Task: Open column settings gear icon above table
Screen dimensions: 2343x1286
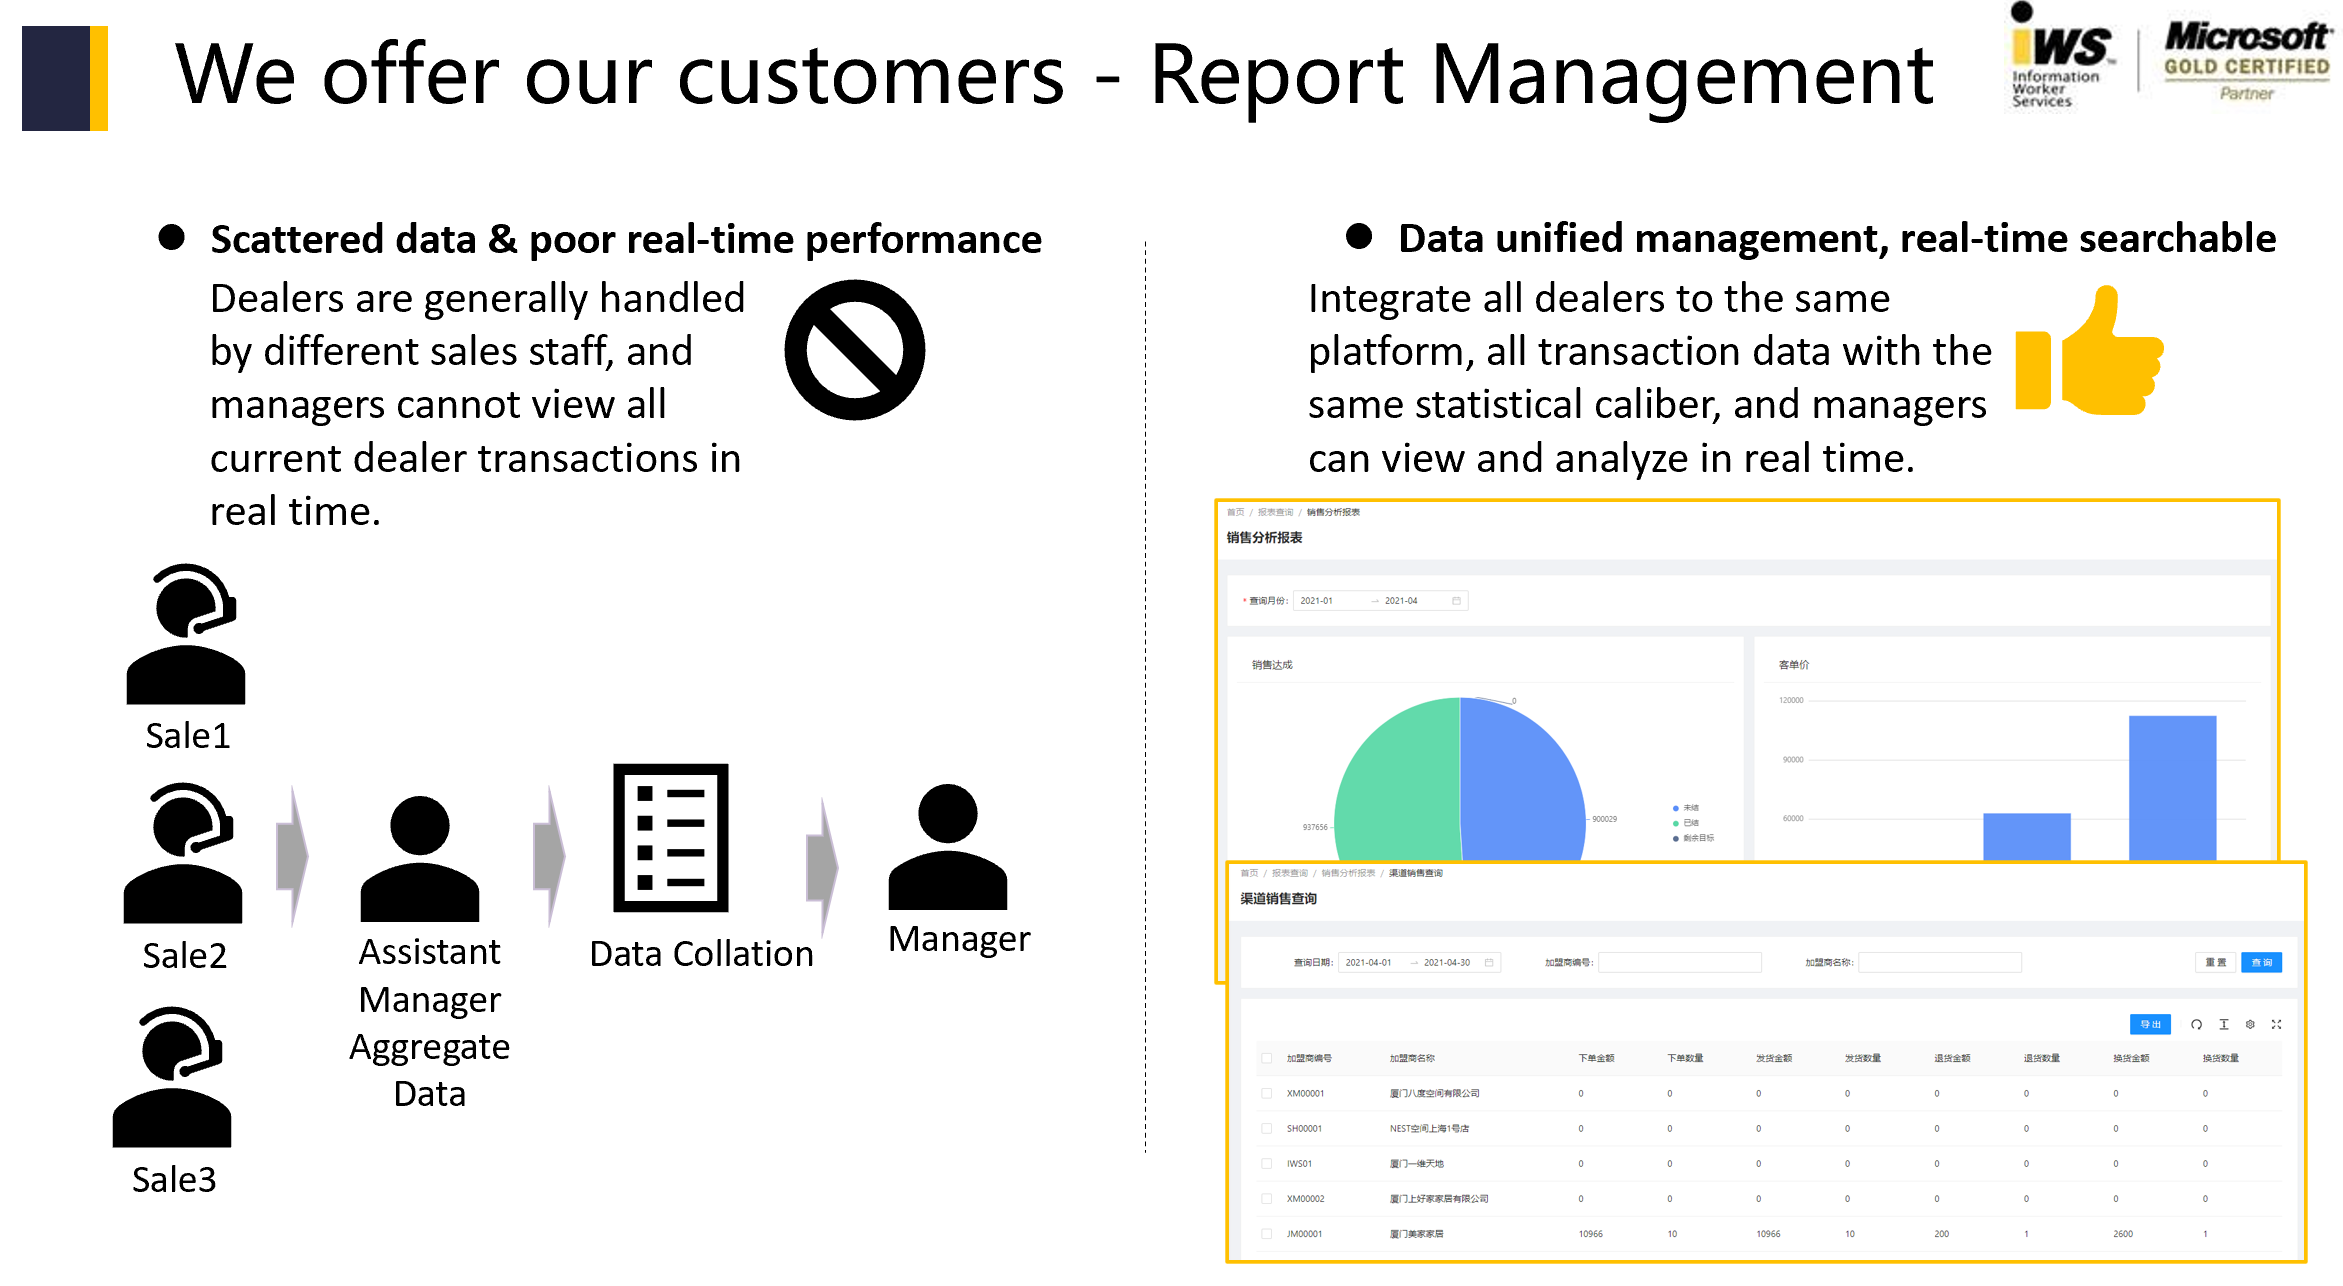Action: pyautogui.click(x=2250, y=1024)
